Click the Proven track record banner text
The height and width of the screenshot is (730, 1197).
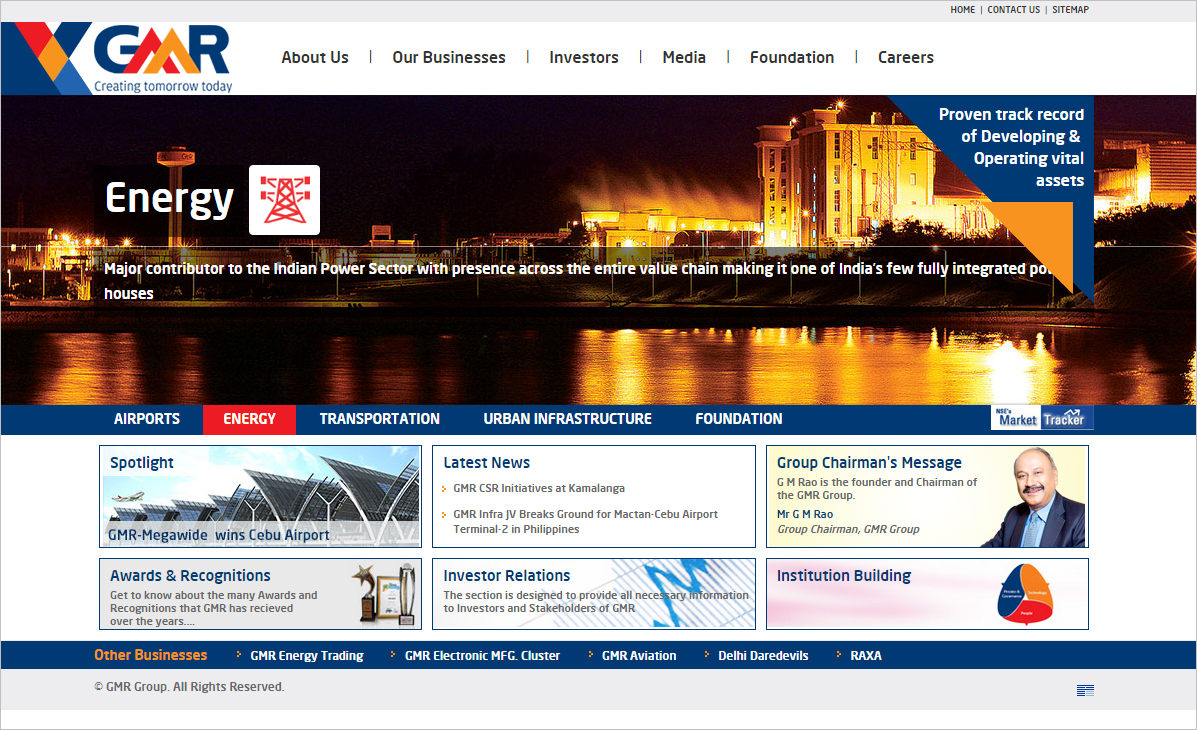[x=1011, y=147]
